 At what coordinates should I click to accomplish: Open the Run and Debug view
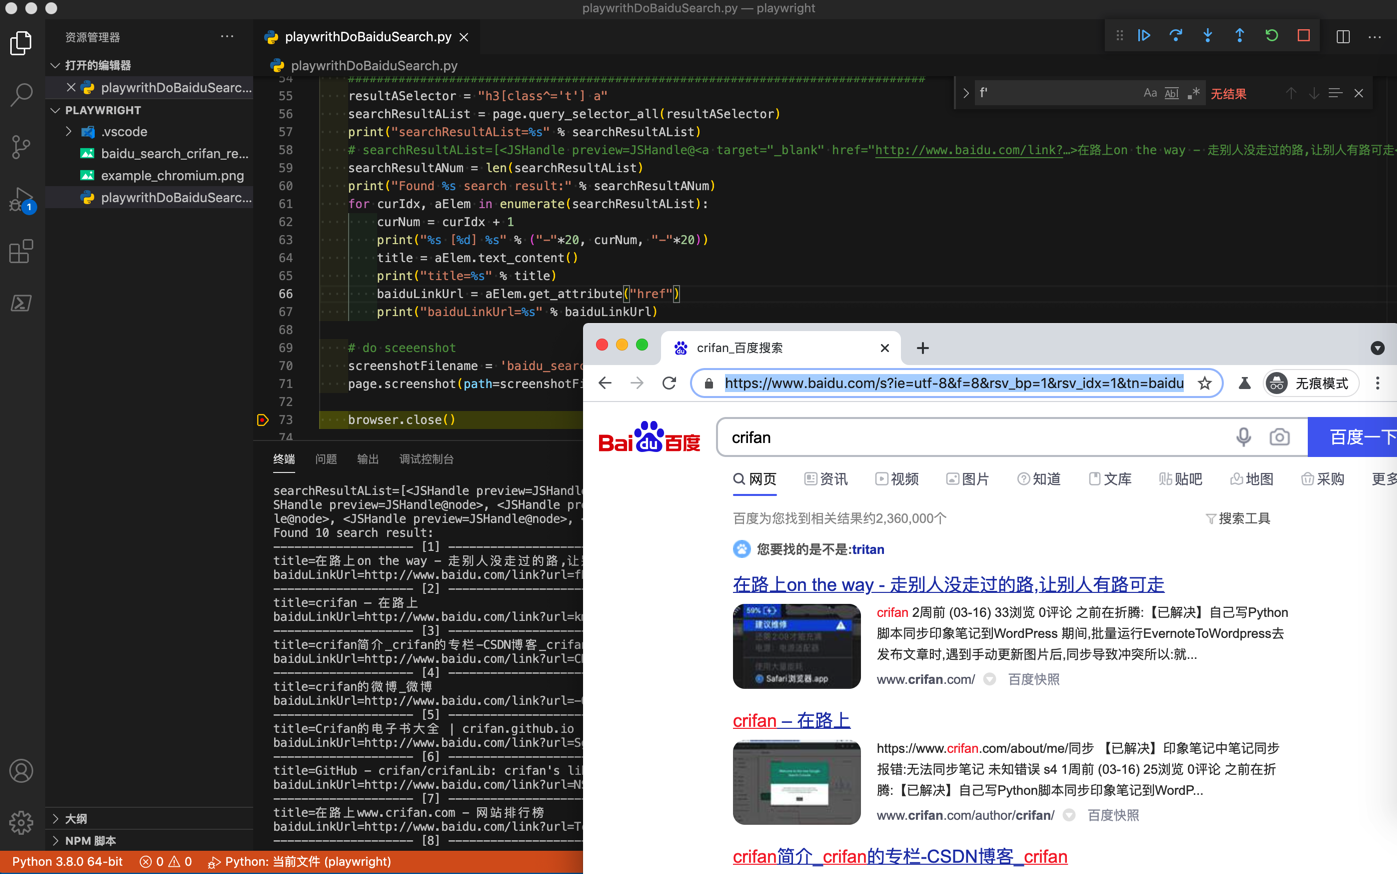[21, 199]
